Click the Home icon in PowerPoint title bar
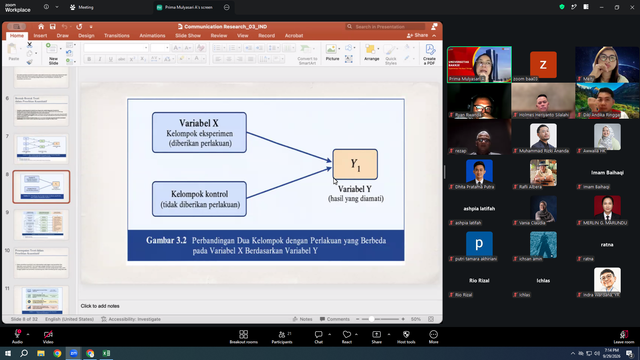 pyautogui.click(x=41, y=27)
